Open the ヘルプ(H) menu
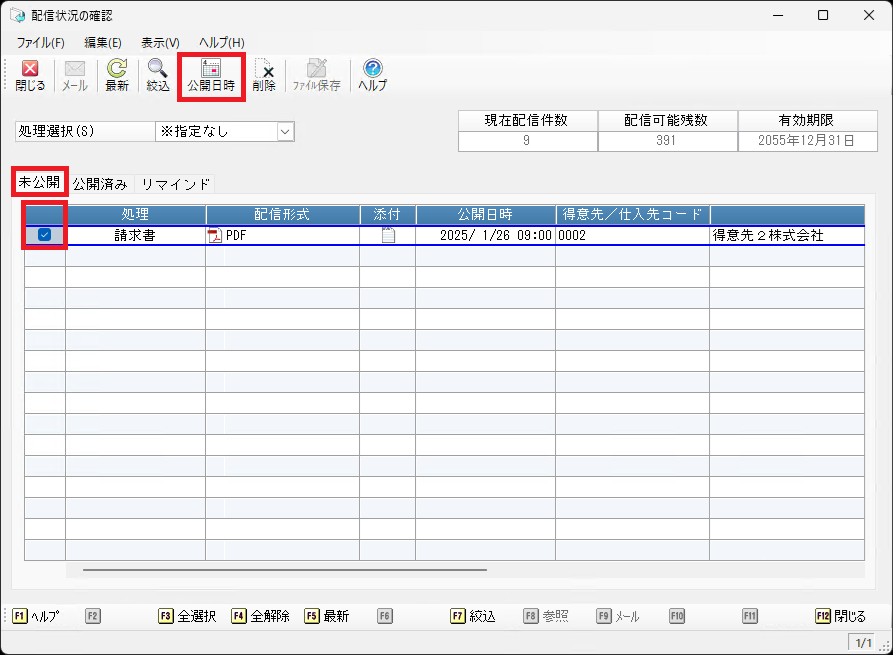Image resolution: width=894 pixels, height=656 pixels. point(222,43)
